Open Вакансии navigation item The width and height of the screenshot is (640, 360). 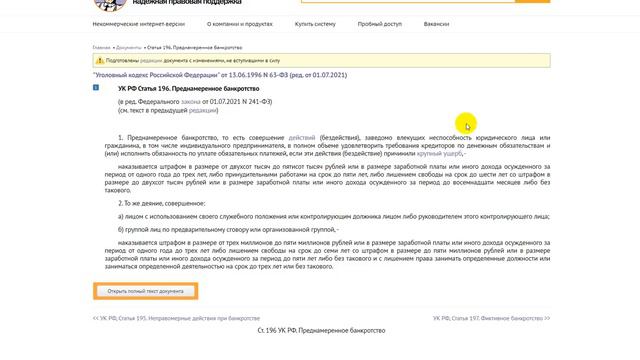(436, 24)
